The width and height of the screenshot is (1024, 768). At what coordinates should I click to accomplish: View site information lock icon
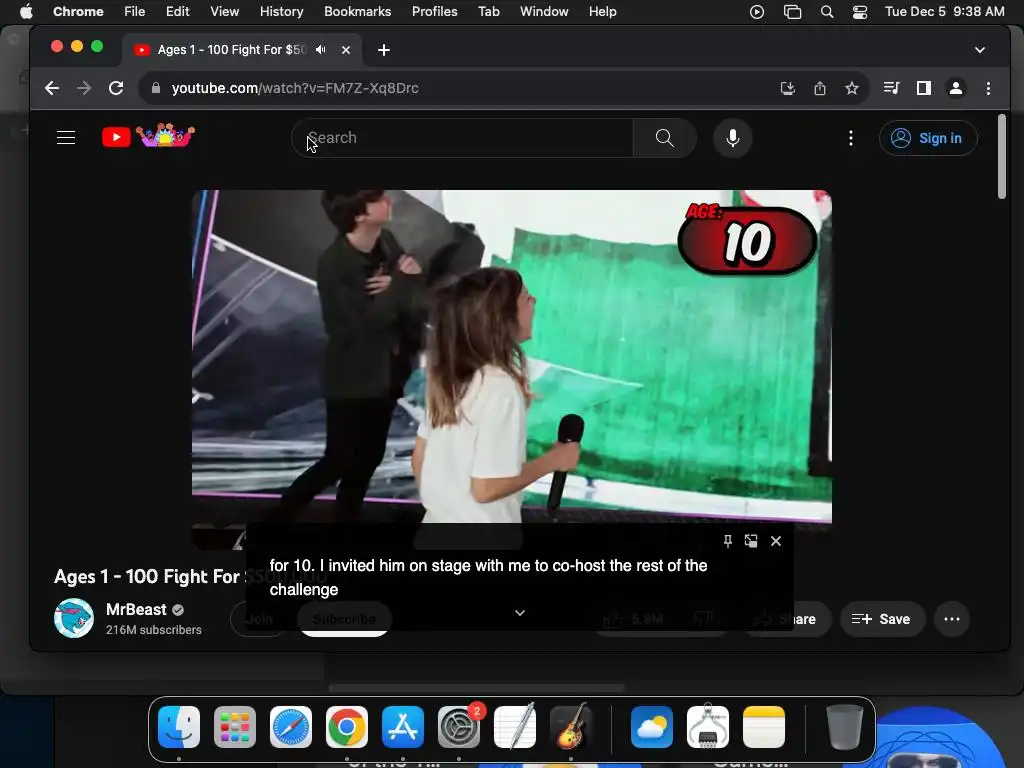[x=155, y=88]
